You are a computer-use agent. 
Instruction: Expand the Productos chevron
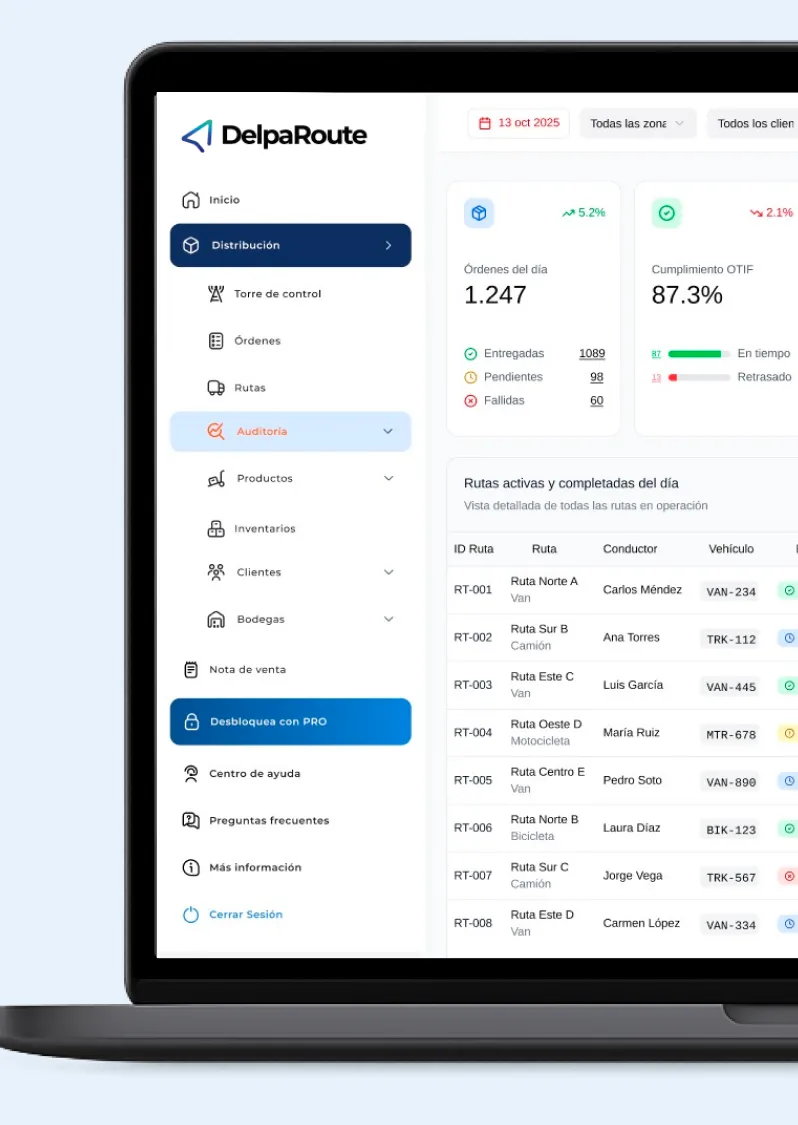tap(388, 479)
